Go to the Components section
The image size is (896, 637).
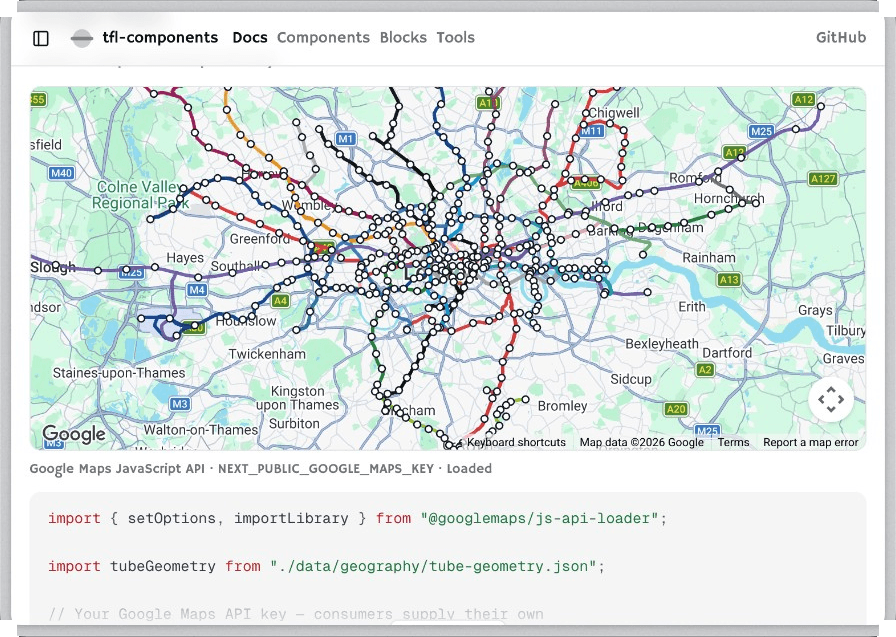point(323,38)
